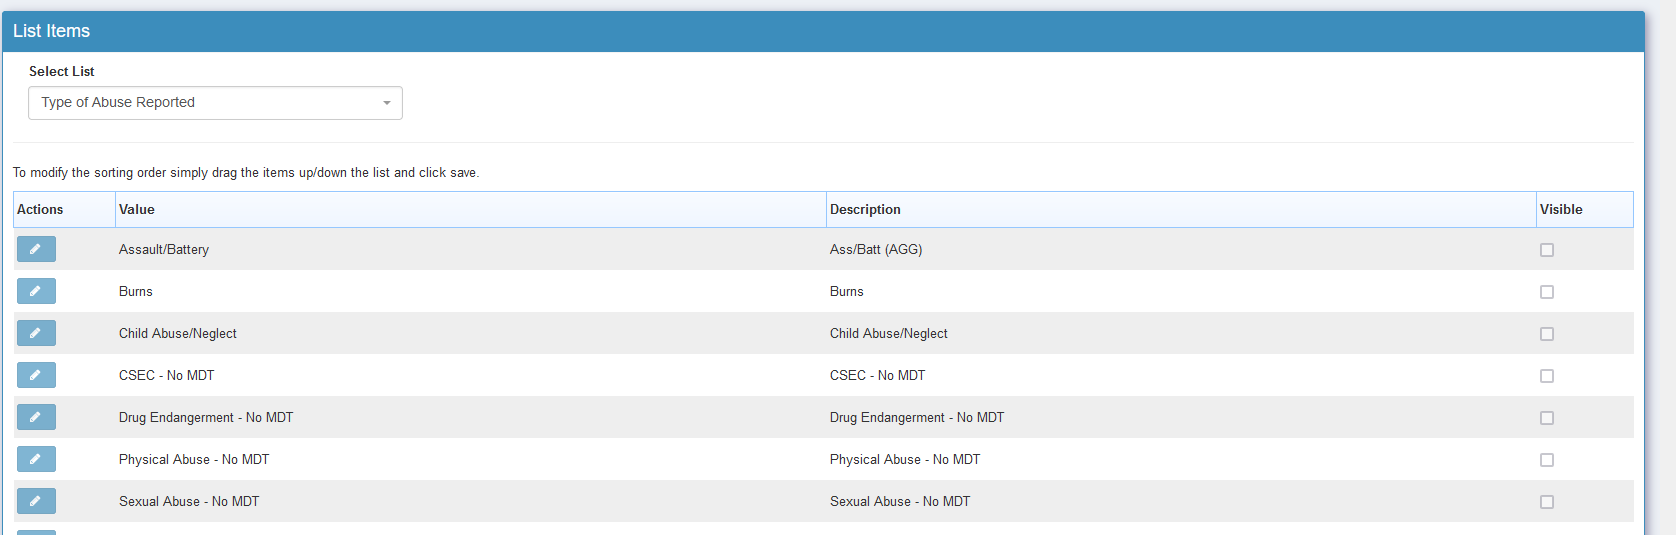Select the Ass/Batt (AGG) description cell
1676x535 pixels.
tap(876, 249)
